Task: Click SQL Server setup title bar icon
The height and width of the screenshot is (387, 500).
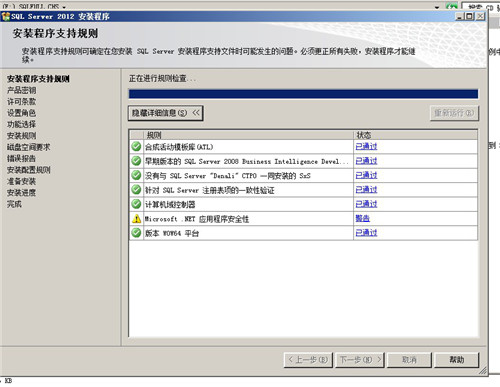Action: [x=6, y=16]
